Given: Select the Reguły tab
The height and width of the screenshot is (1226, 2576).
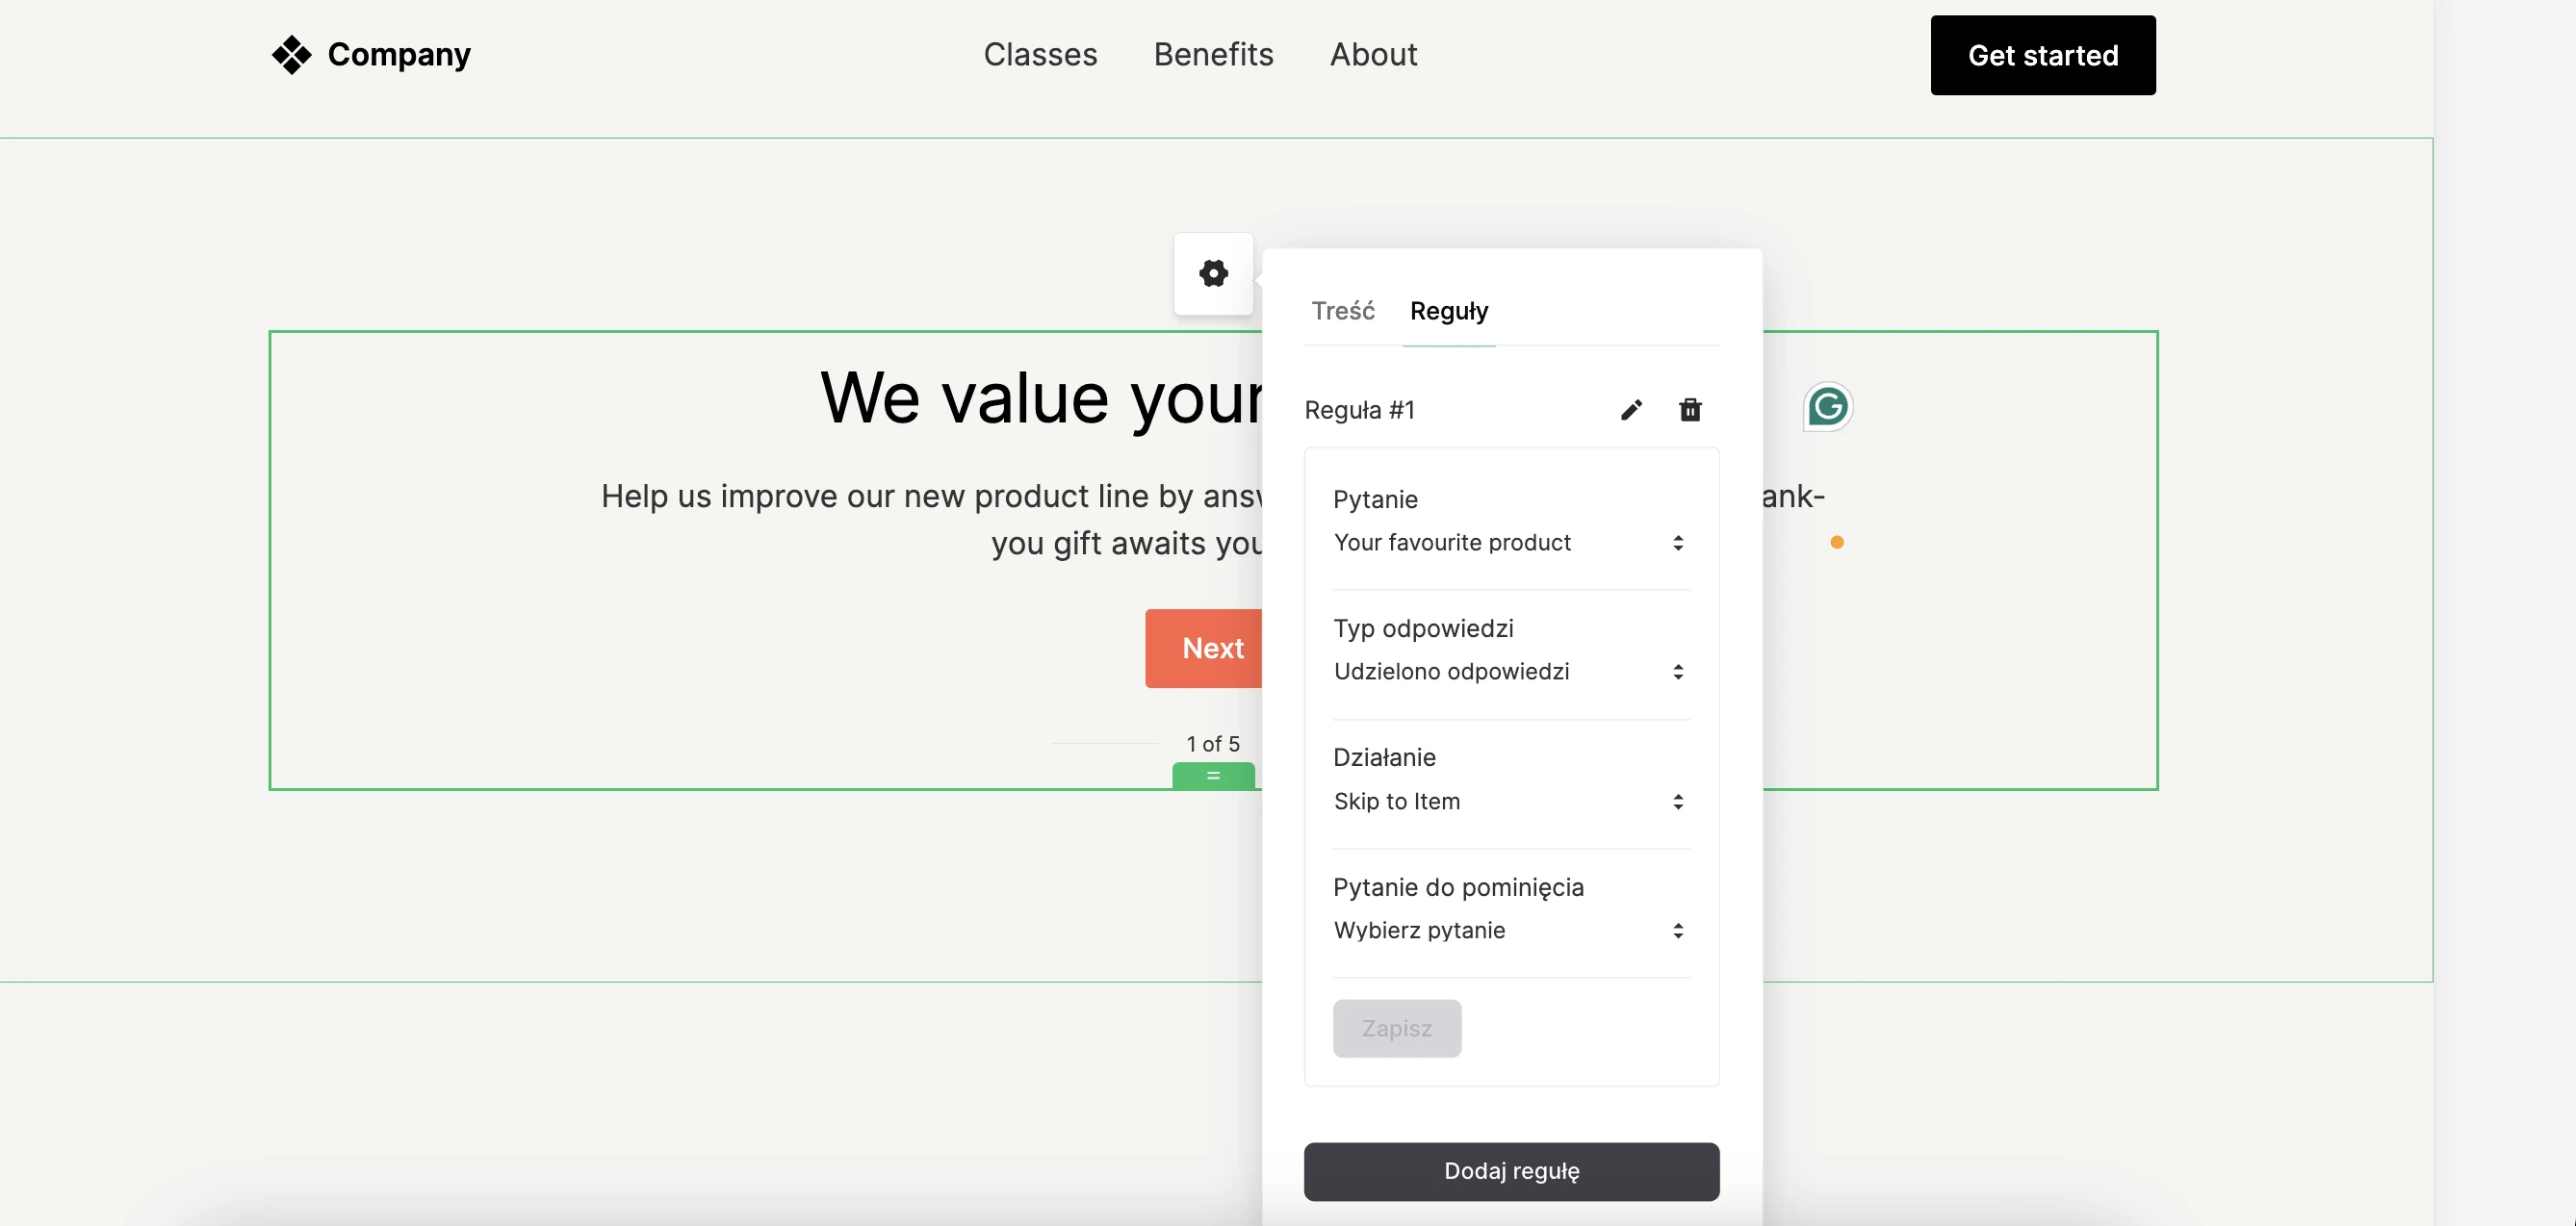Looking at the screenshot, I should coord(1449,311).
